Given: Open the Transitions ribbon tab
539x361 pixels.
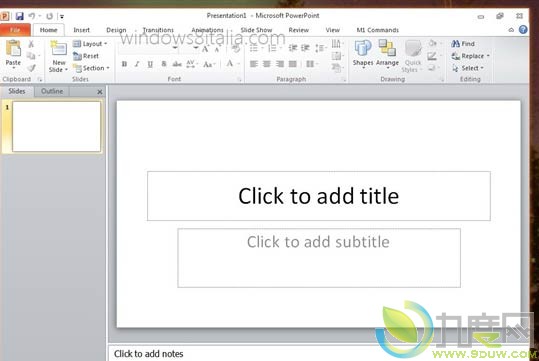Looking at the screenshot, I should click(158, 30).
